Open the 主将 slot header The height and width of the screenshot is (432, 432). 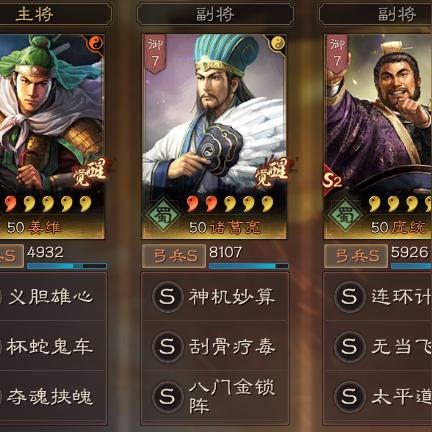point(53,15)
